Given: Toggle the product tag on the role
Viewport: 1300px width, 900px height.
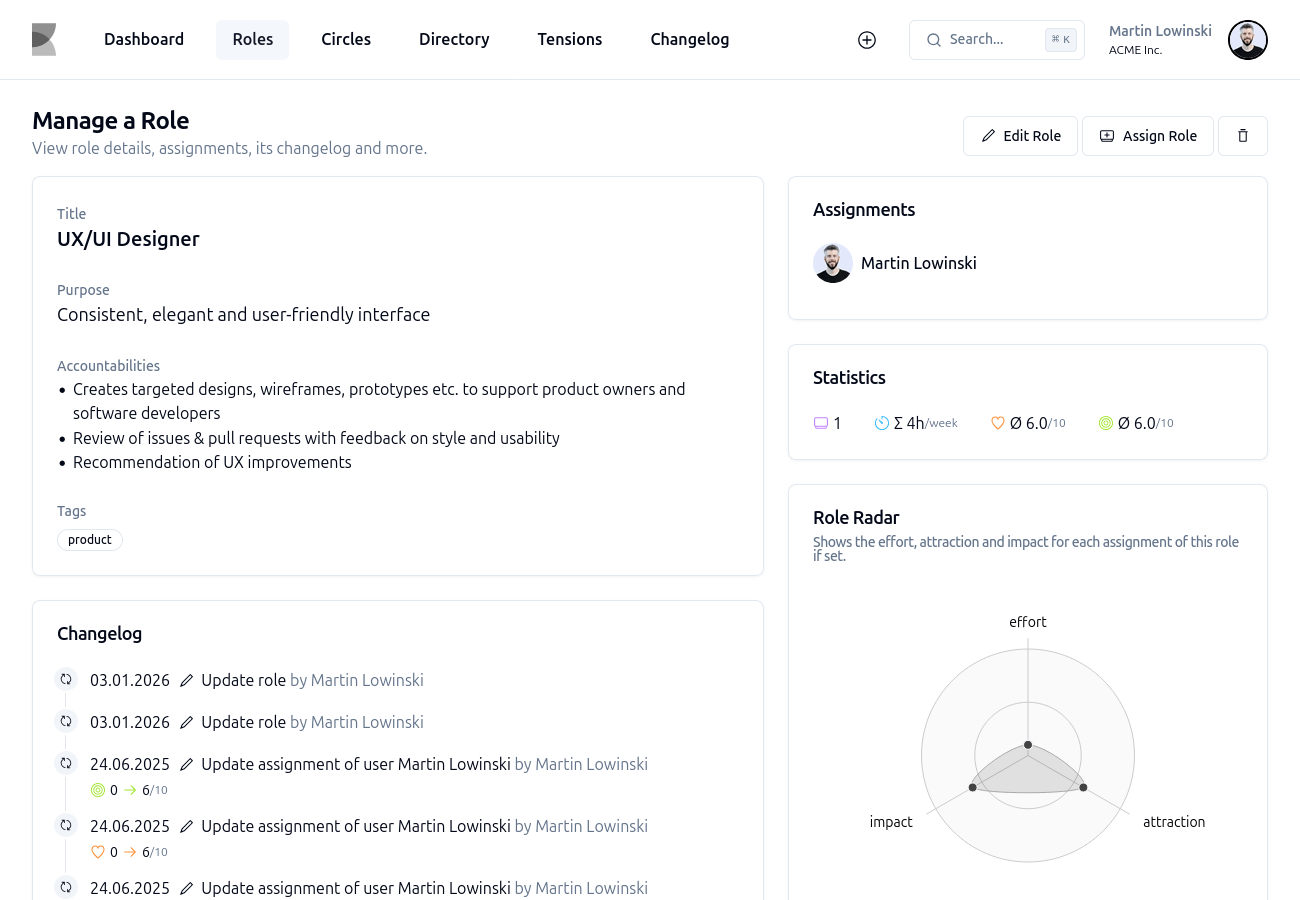Looking at the screenshot, I should pyautogui.click(x=89, y=539).
